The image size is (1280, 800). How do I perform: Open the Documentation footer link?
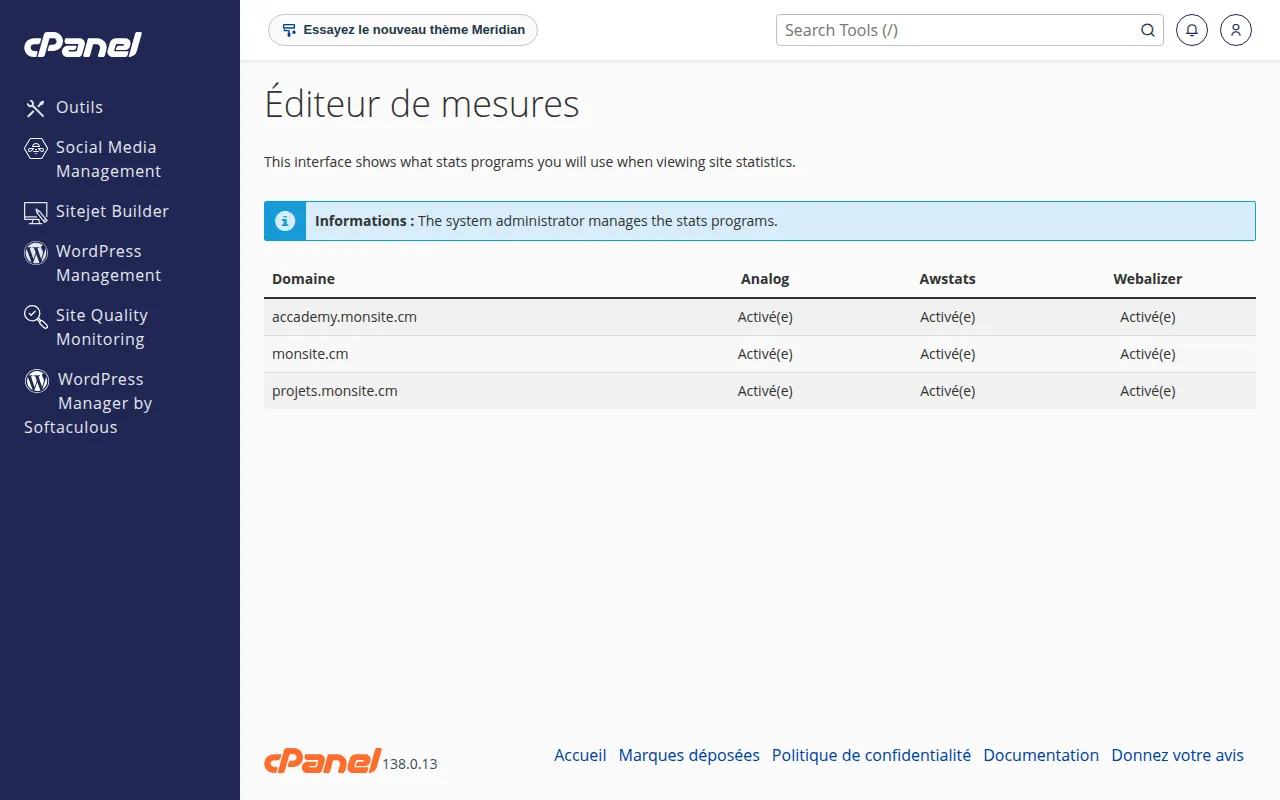pyautogui.click(x=1041, y=755)
